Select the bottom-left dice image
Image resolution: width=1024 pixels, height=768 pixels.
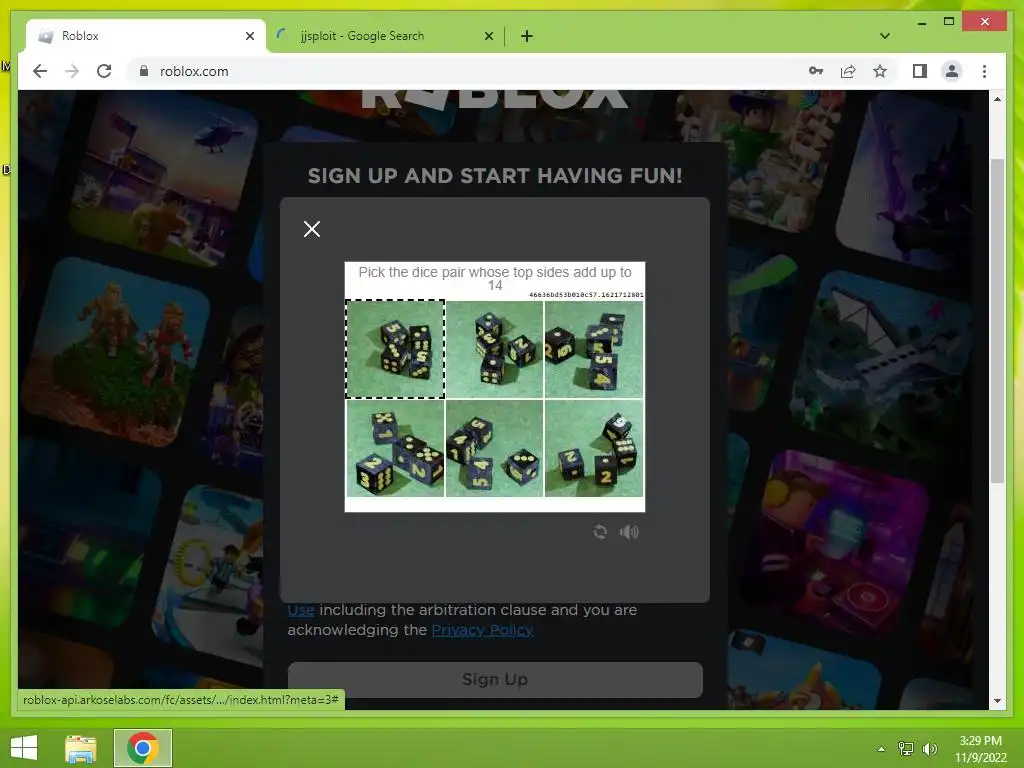tap(395, 449)
